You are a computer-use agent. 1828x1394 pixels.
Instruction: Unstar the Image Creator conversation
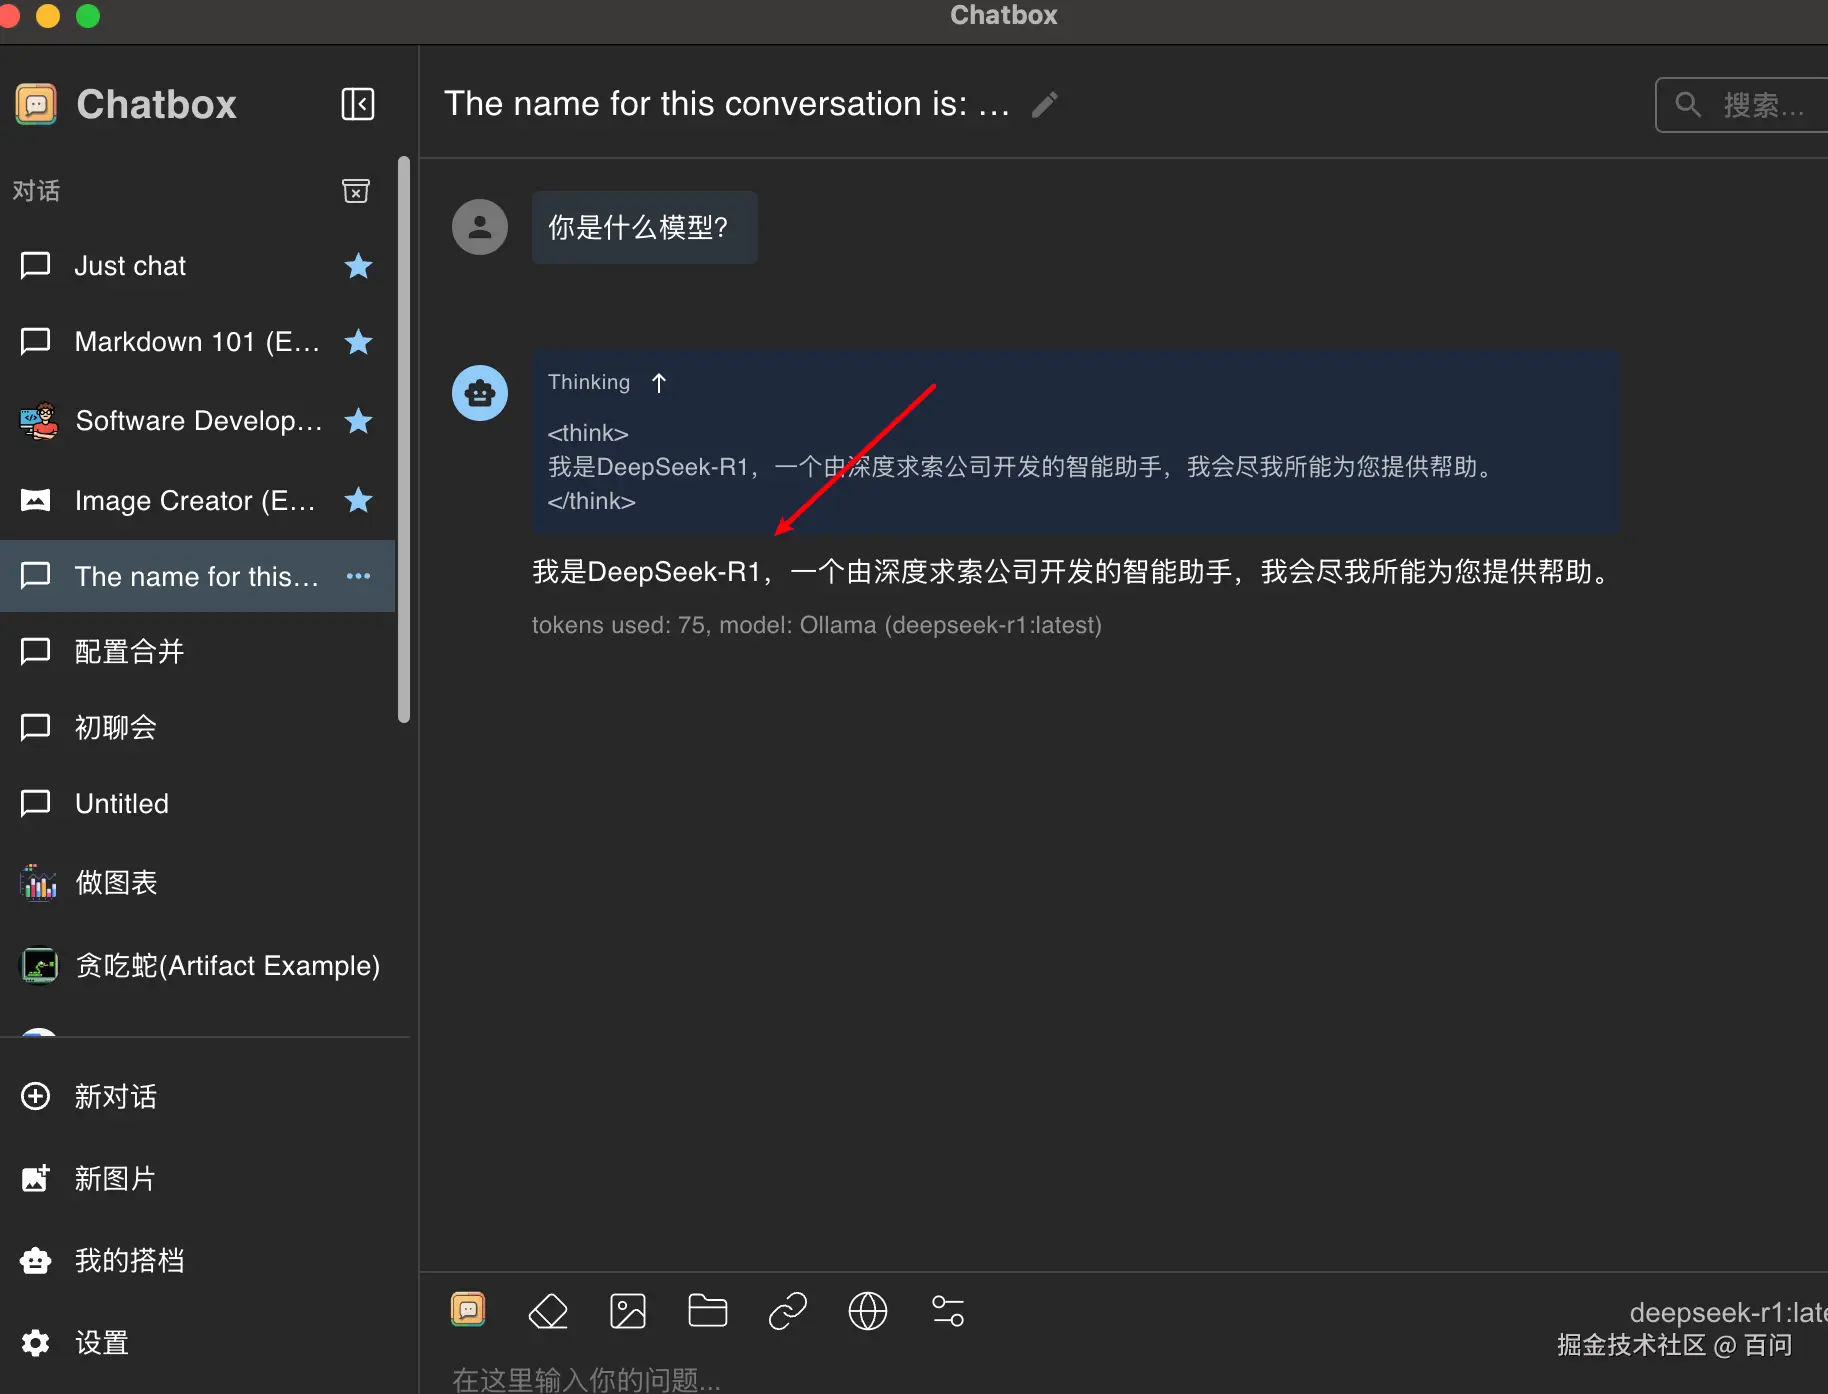point(358,500)
